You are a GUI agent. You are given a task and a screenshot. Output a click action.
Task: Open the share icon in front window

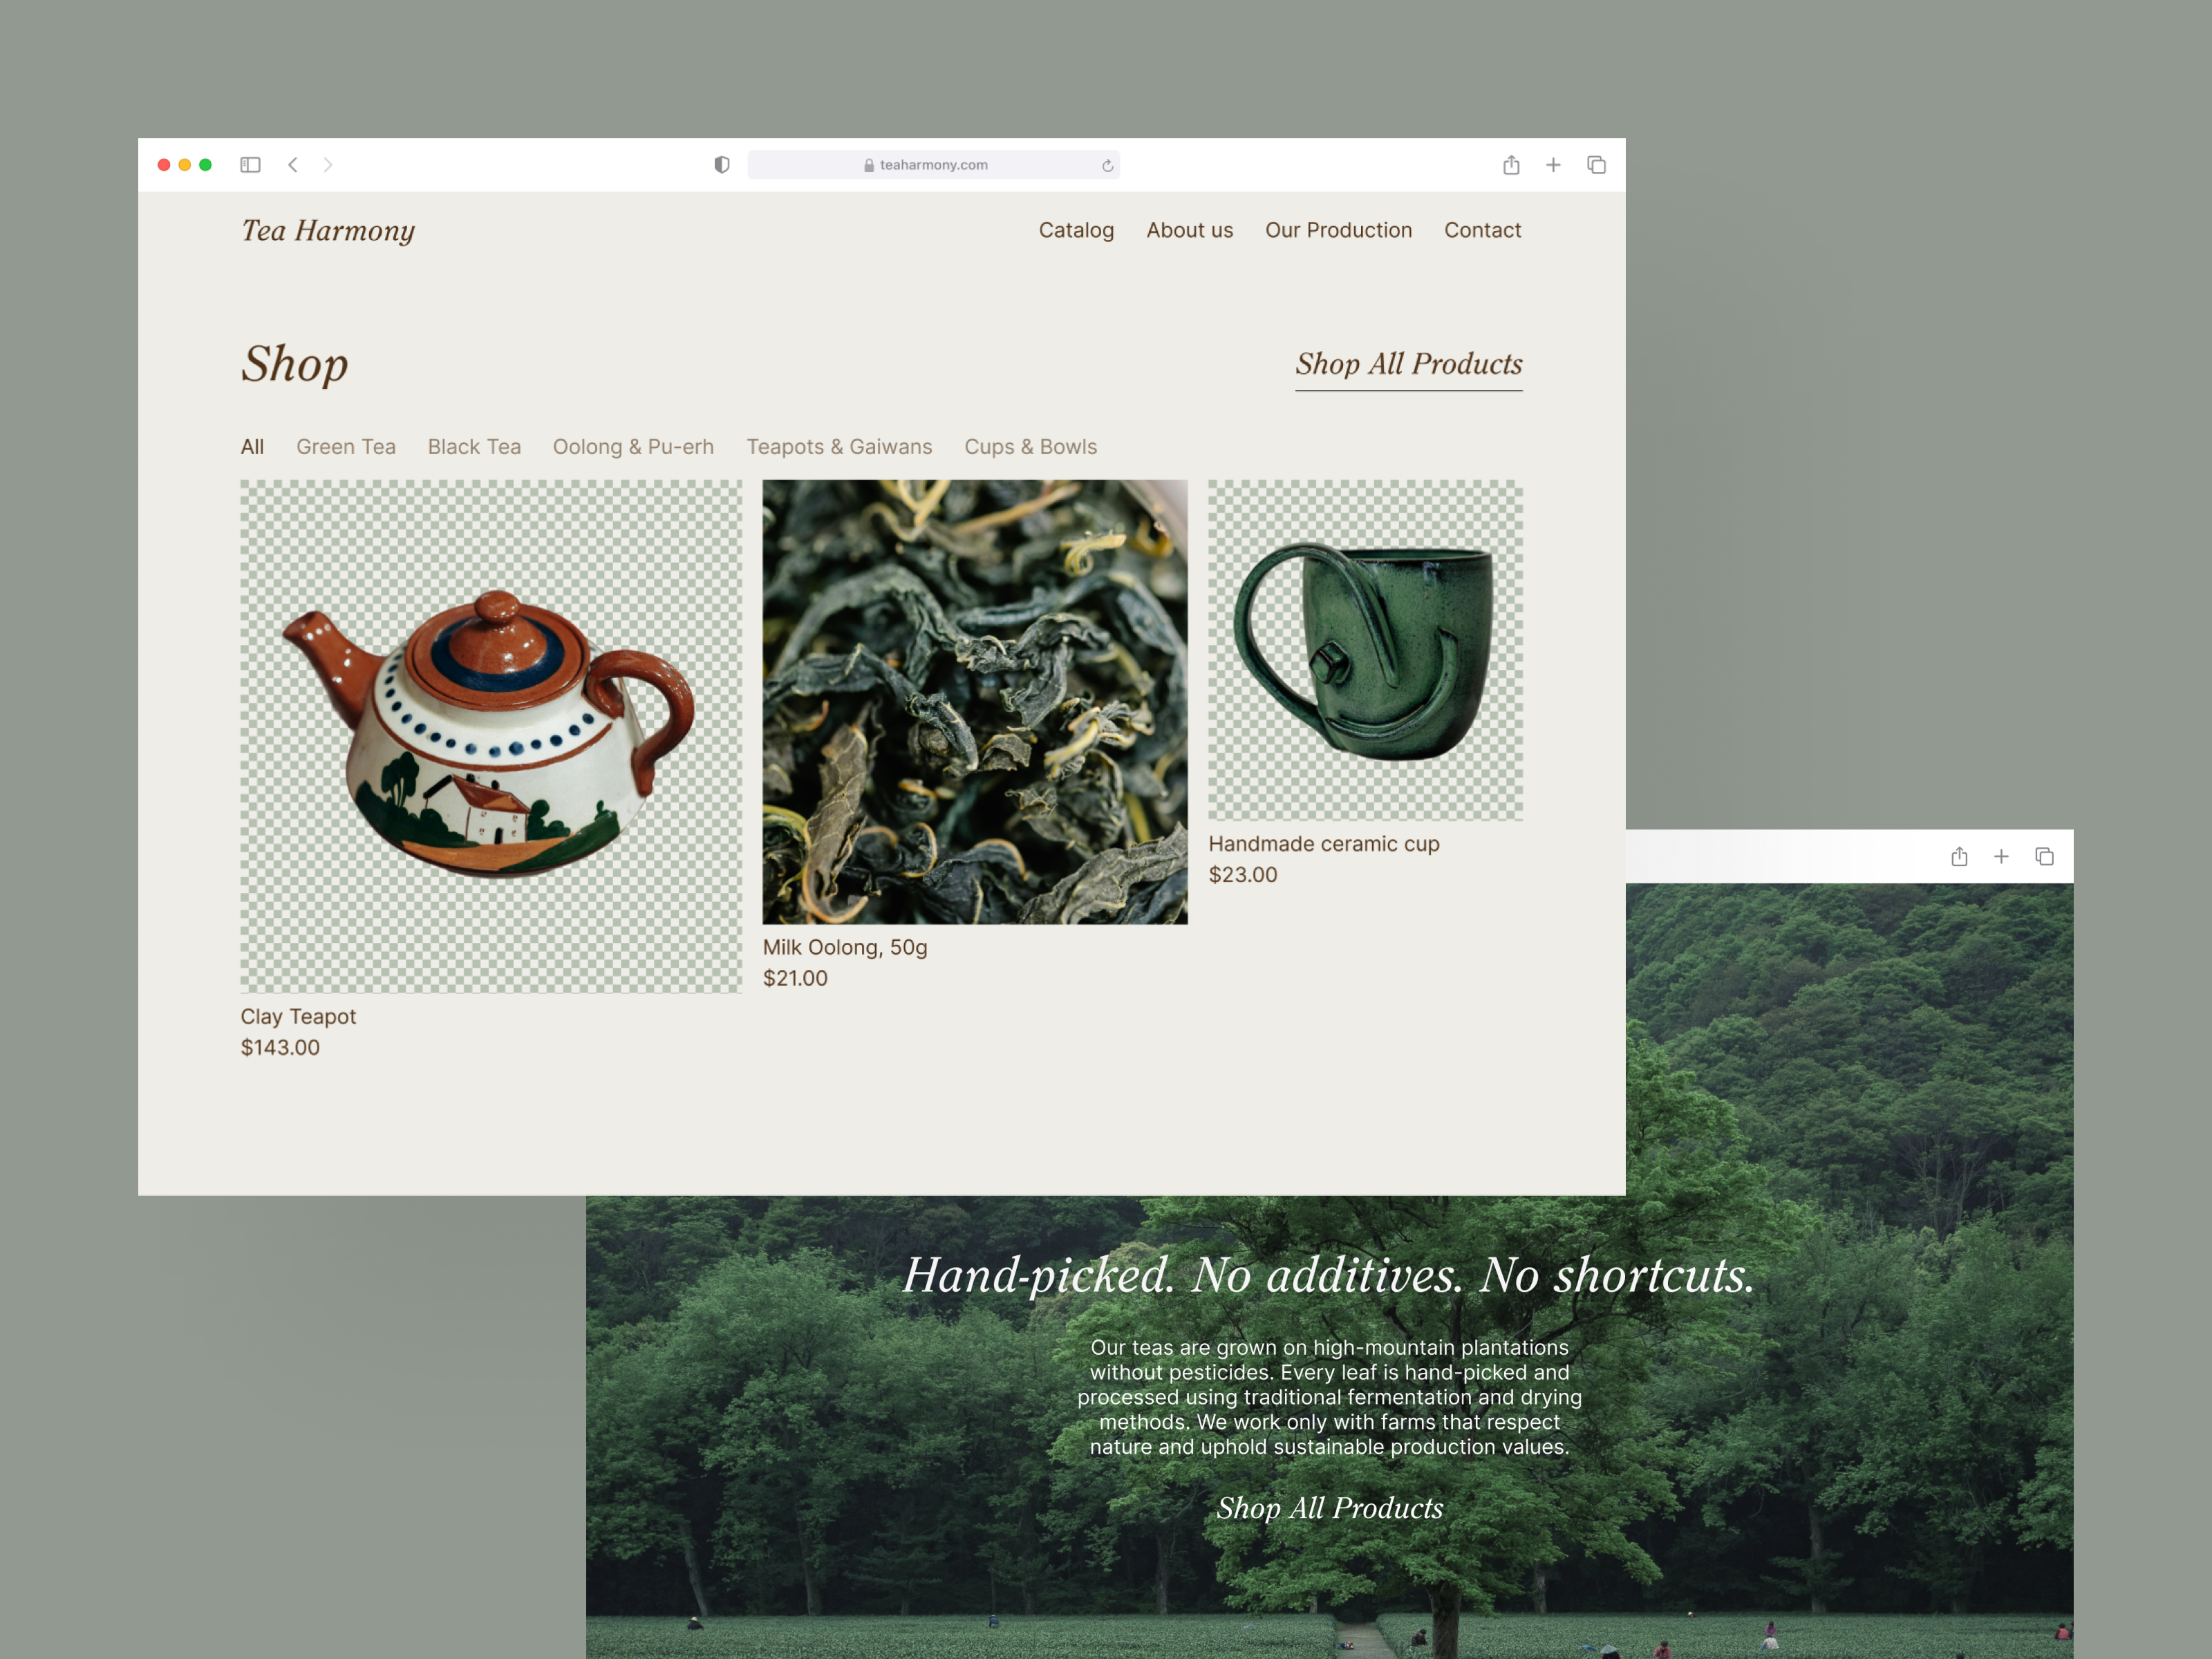tap(1511, 165)
